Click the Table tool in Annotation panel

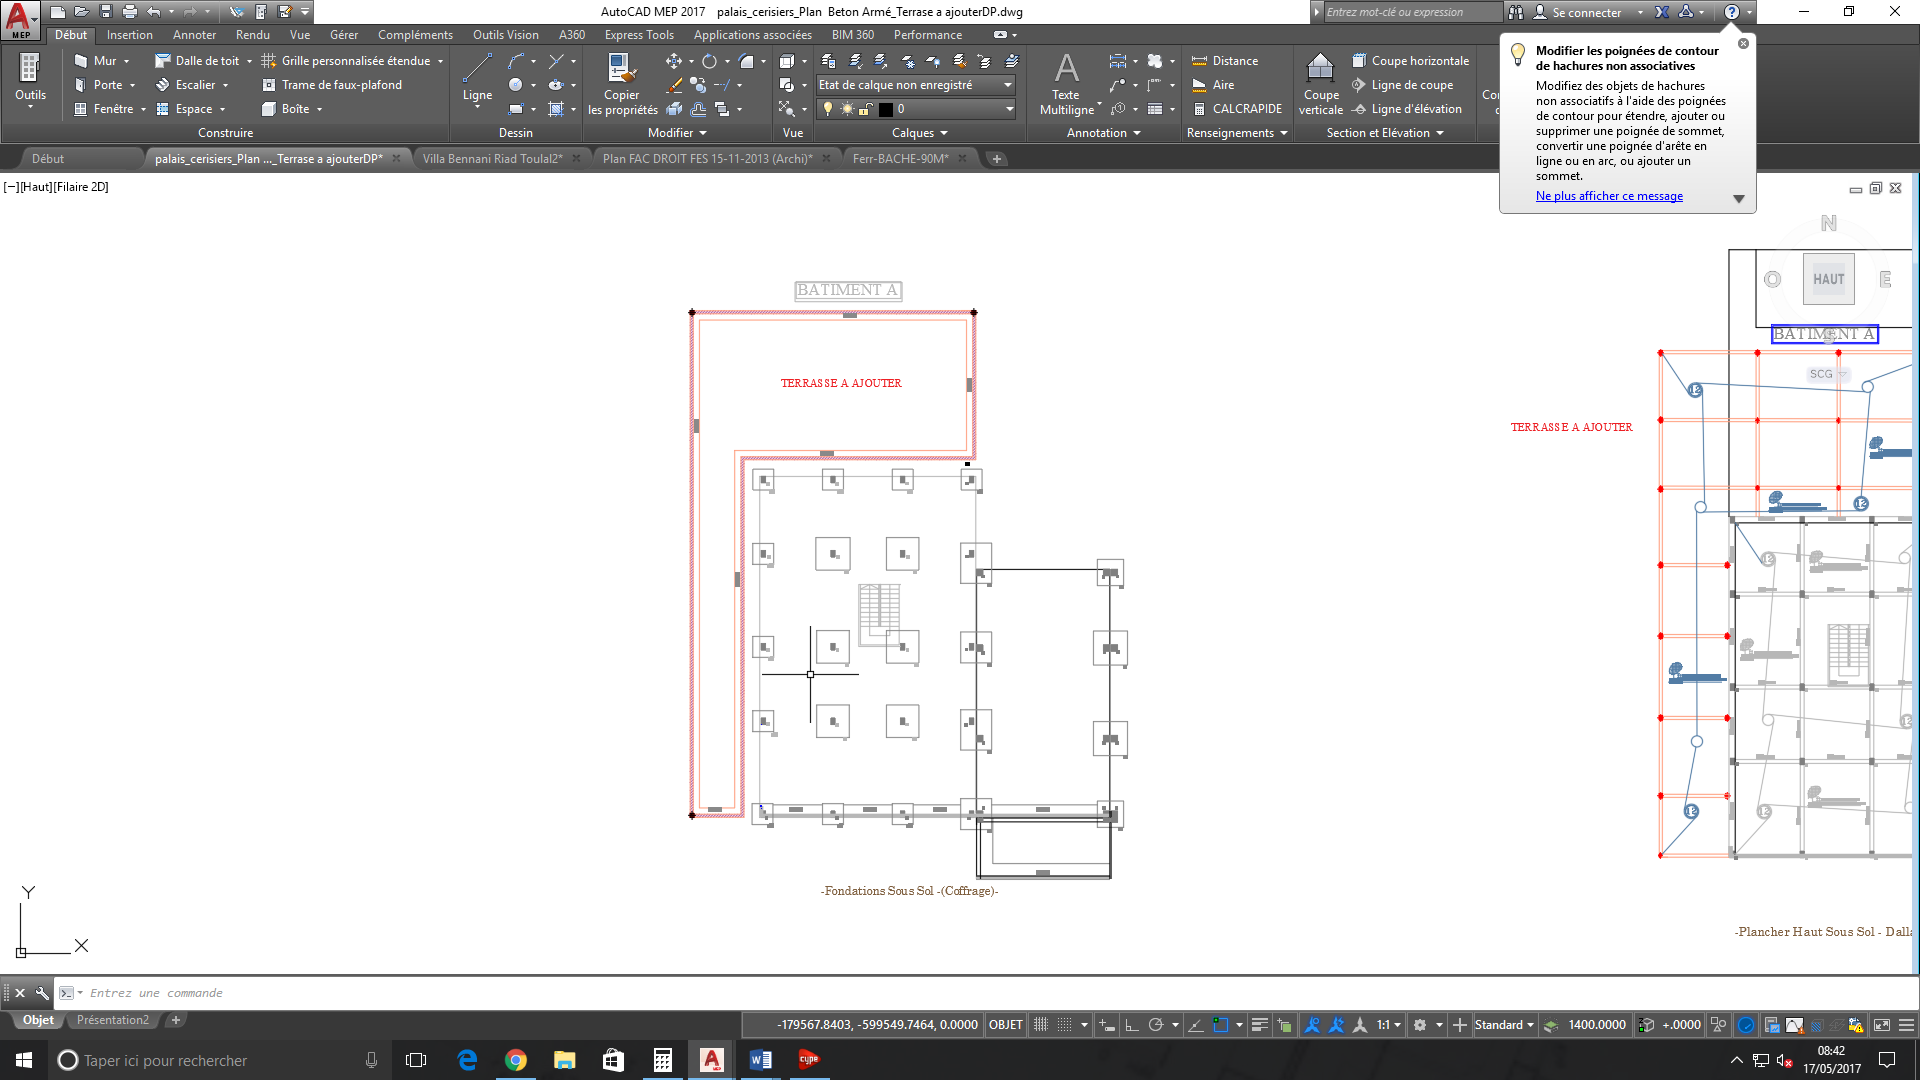[x=1155, y=109]
